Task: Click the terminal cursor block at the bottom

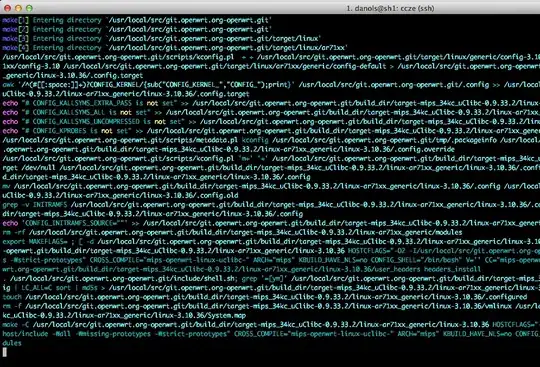Action: tap(4, 352)
